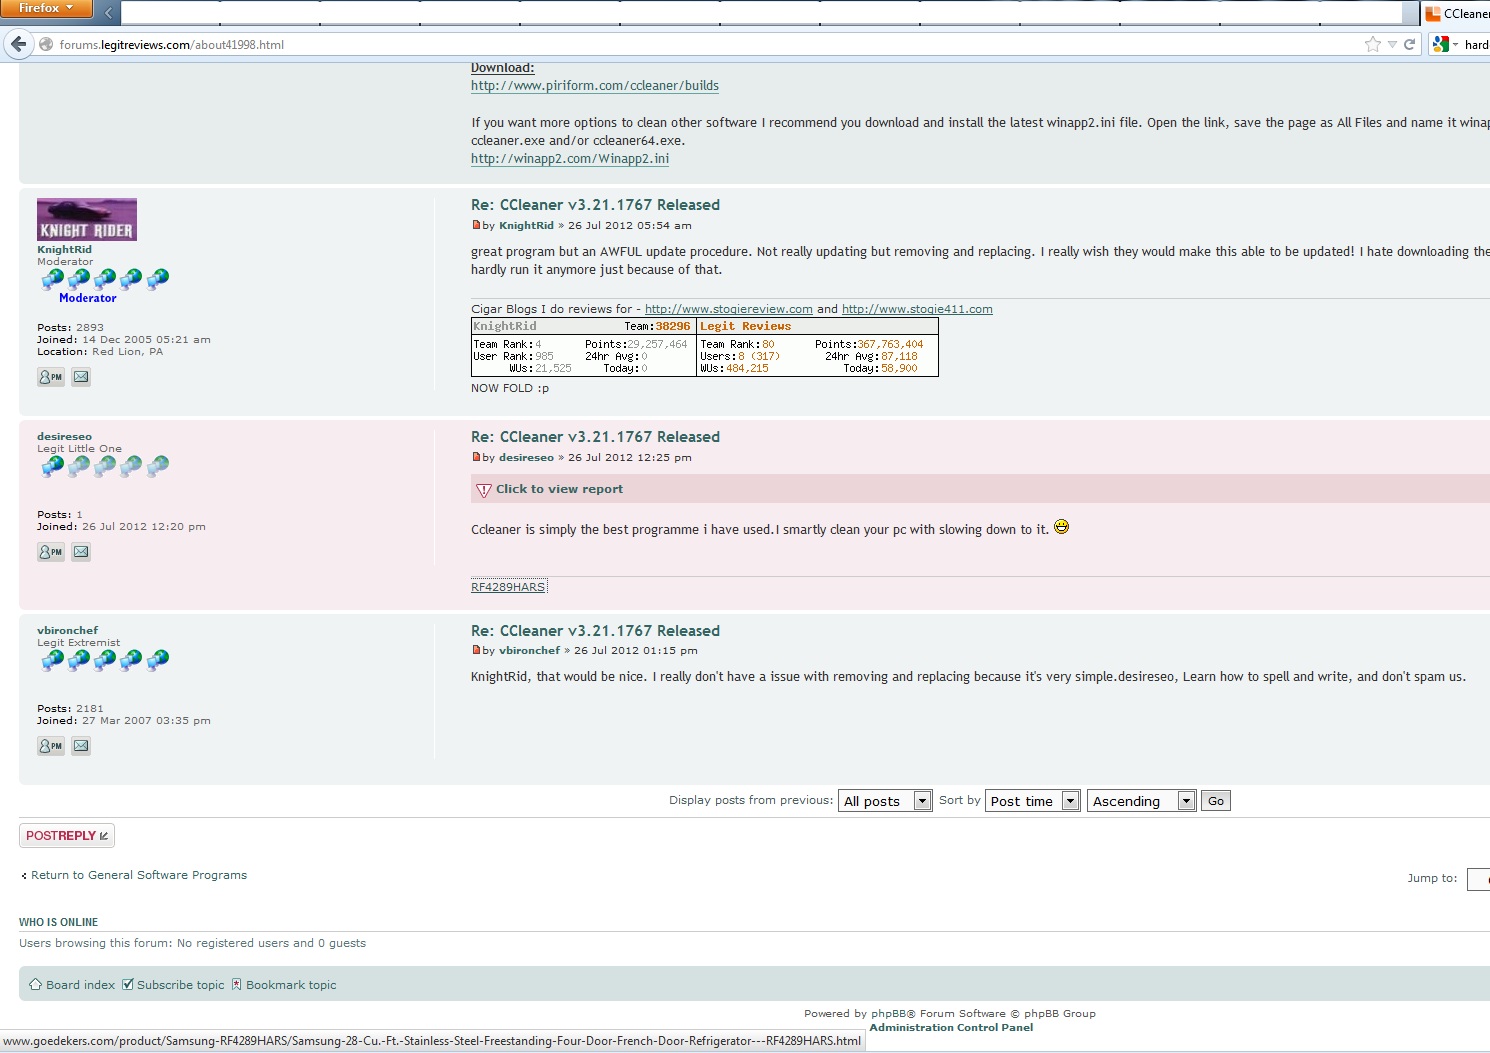Open the Administration Control Panel link
This screenshot has width=1490, height=1053.
click(951, 1028)
